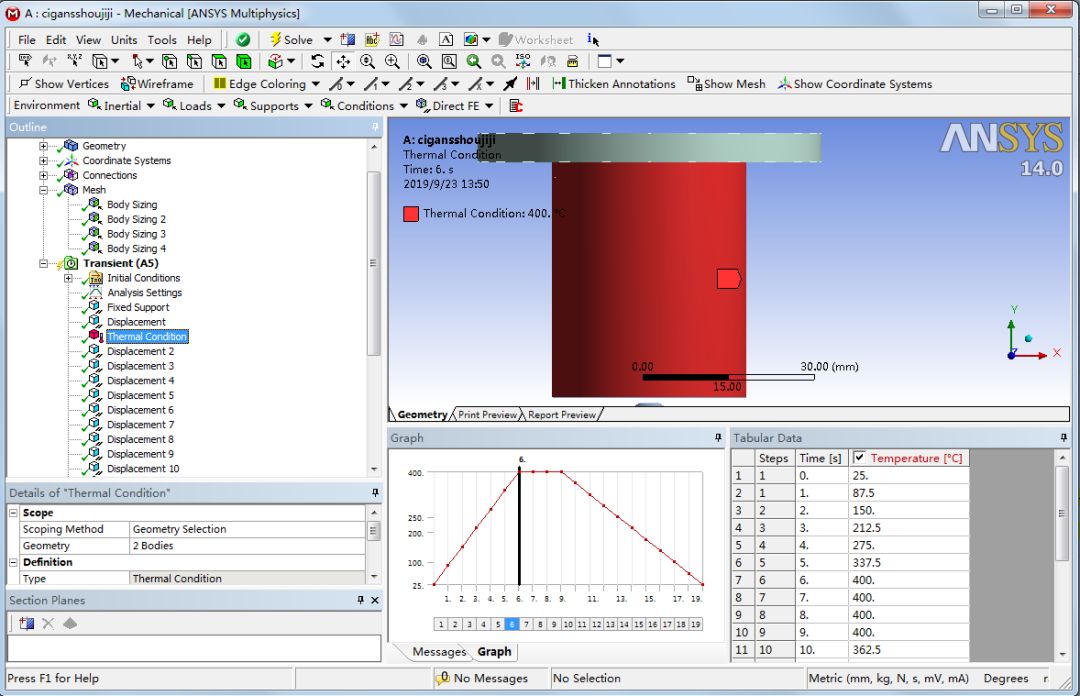Screen dimensions: 1080x696
Task: Open the Solve dropdown arrow
Action: [327, 40]
